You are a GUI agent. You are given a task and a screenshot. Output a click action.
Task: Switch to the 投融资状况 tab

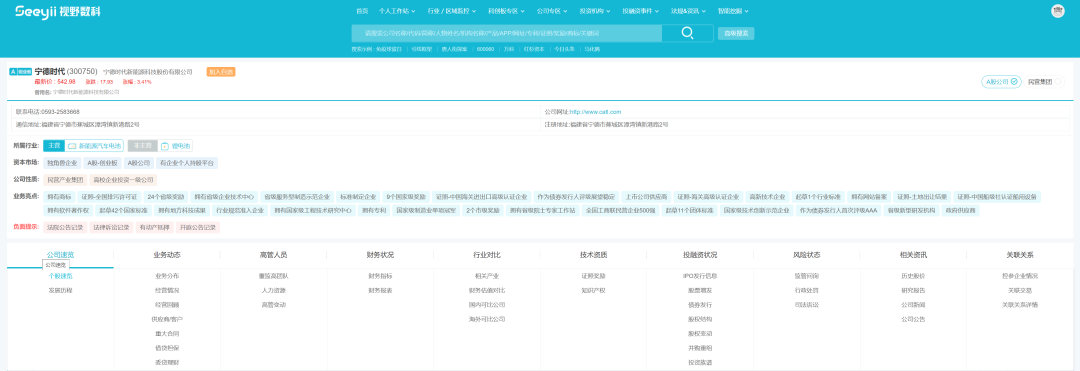click(700, 255)
